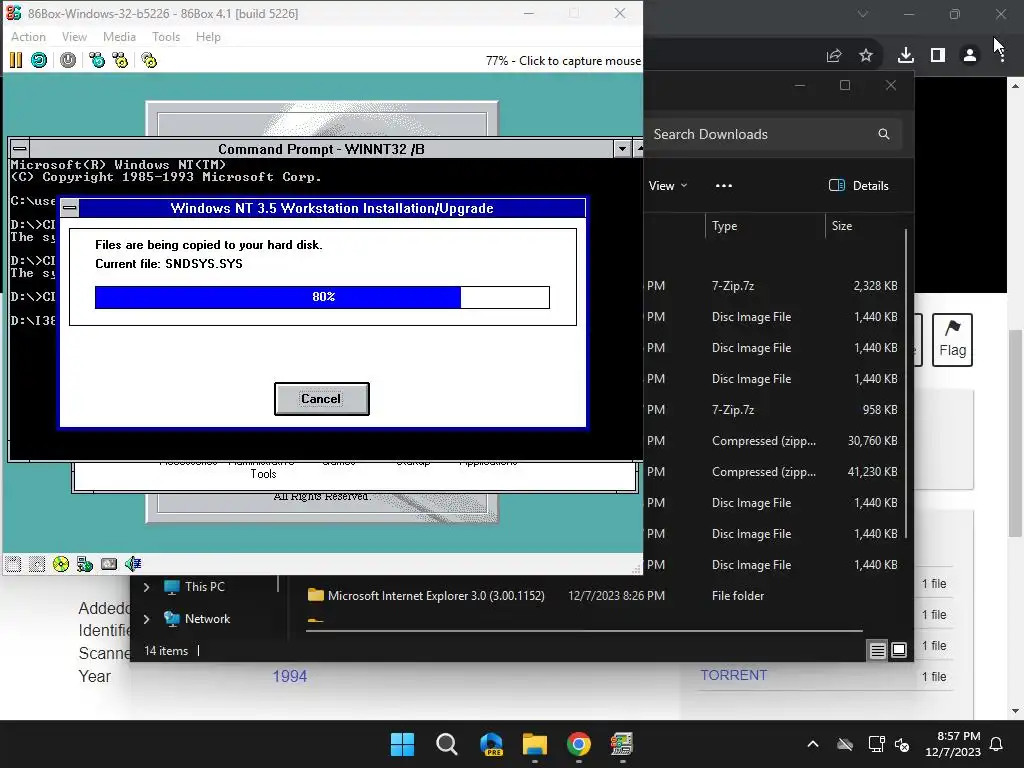This screenshot has width=1024, height=768.
Task: Click the Chrome share page icon
Action: (834, 56)
